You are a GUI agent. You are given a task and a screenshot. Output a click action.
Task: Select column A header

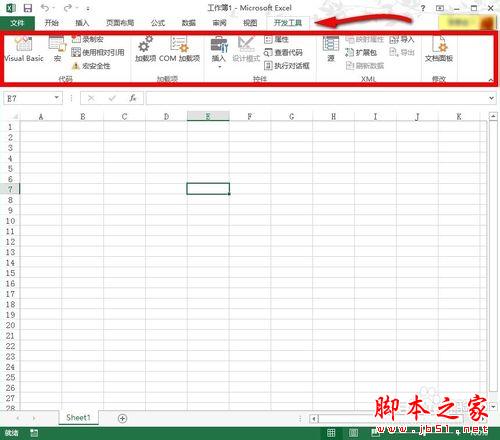point(41,116)
